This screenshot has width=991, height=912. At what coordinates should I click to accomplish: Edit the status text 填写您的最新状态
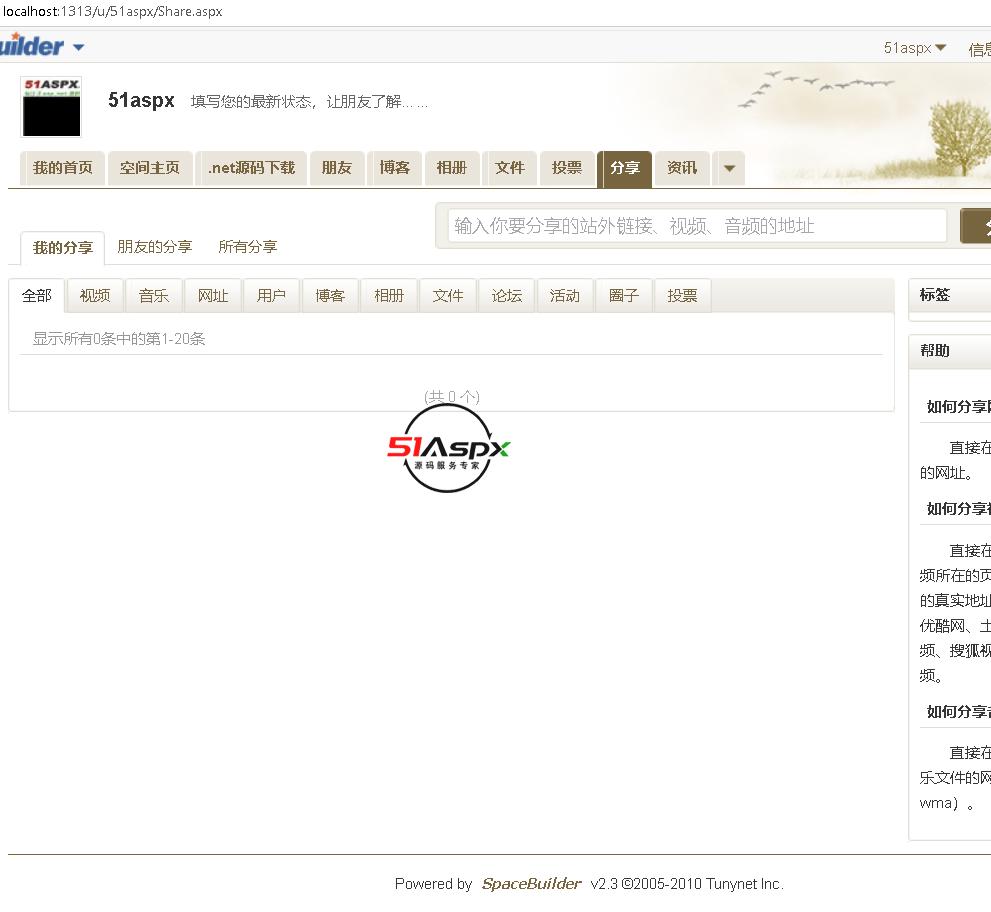309,102
